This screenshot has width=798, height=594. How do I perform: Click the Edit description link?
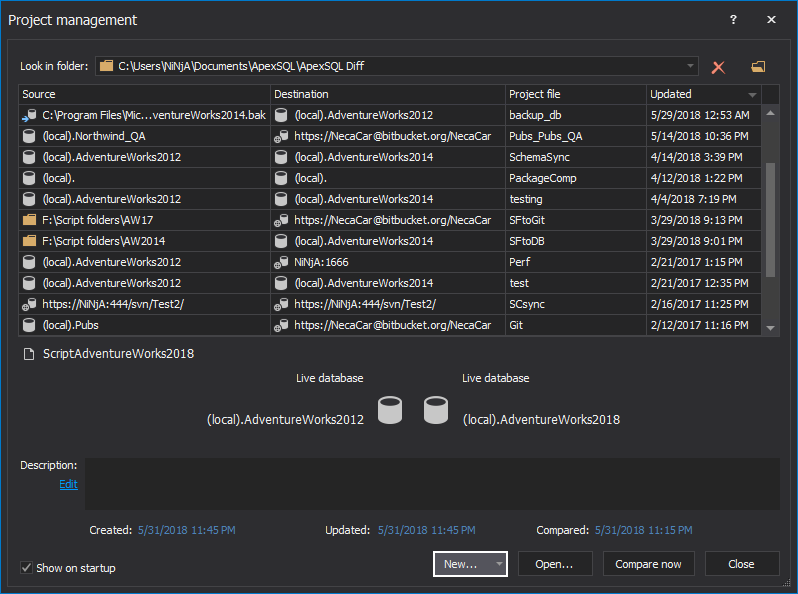click(x=68, y=484)
